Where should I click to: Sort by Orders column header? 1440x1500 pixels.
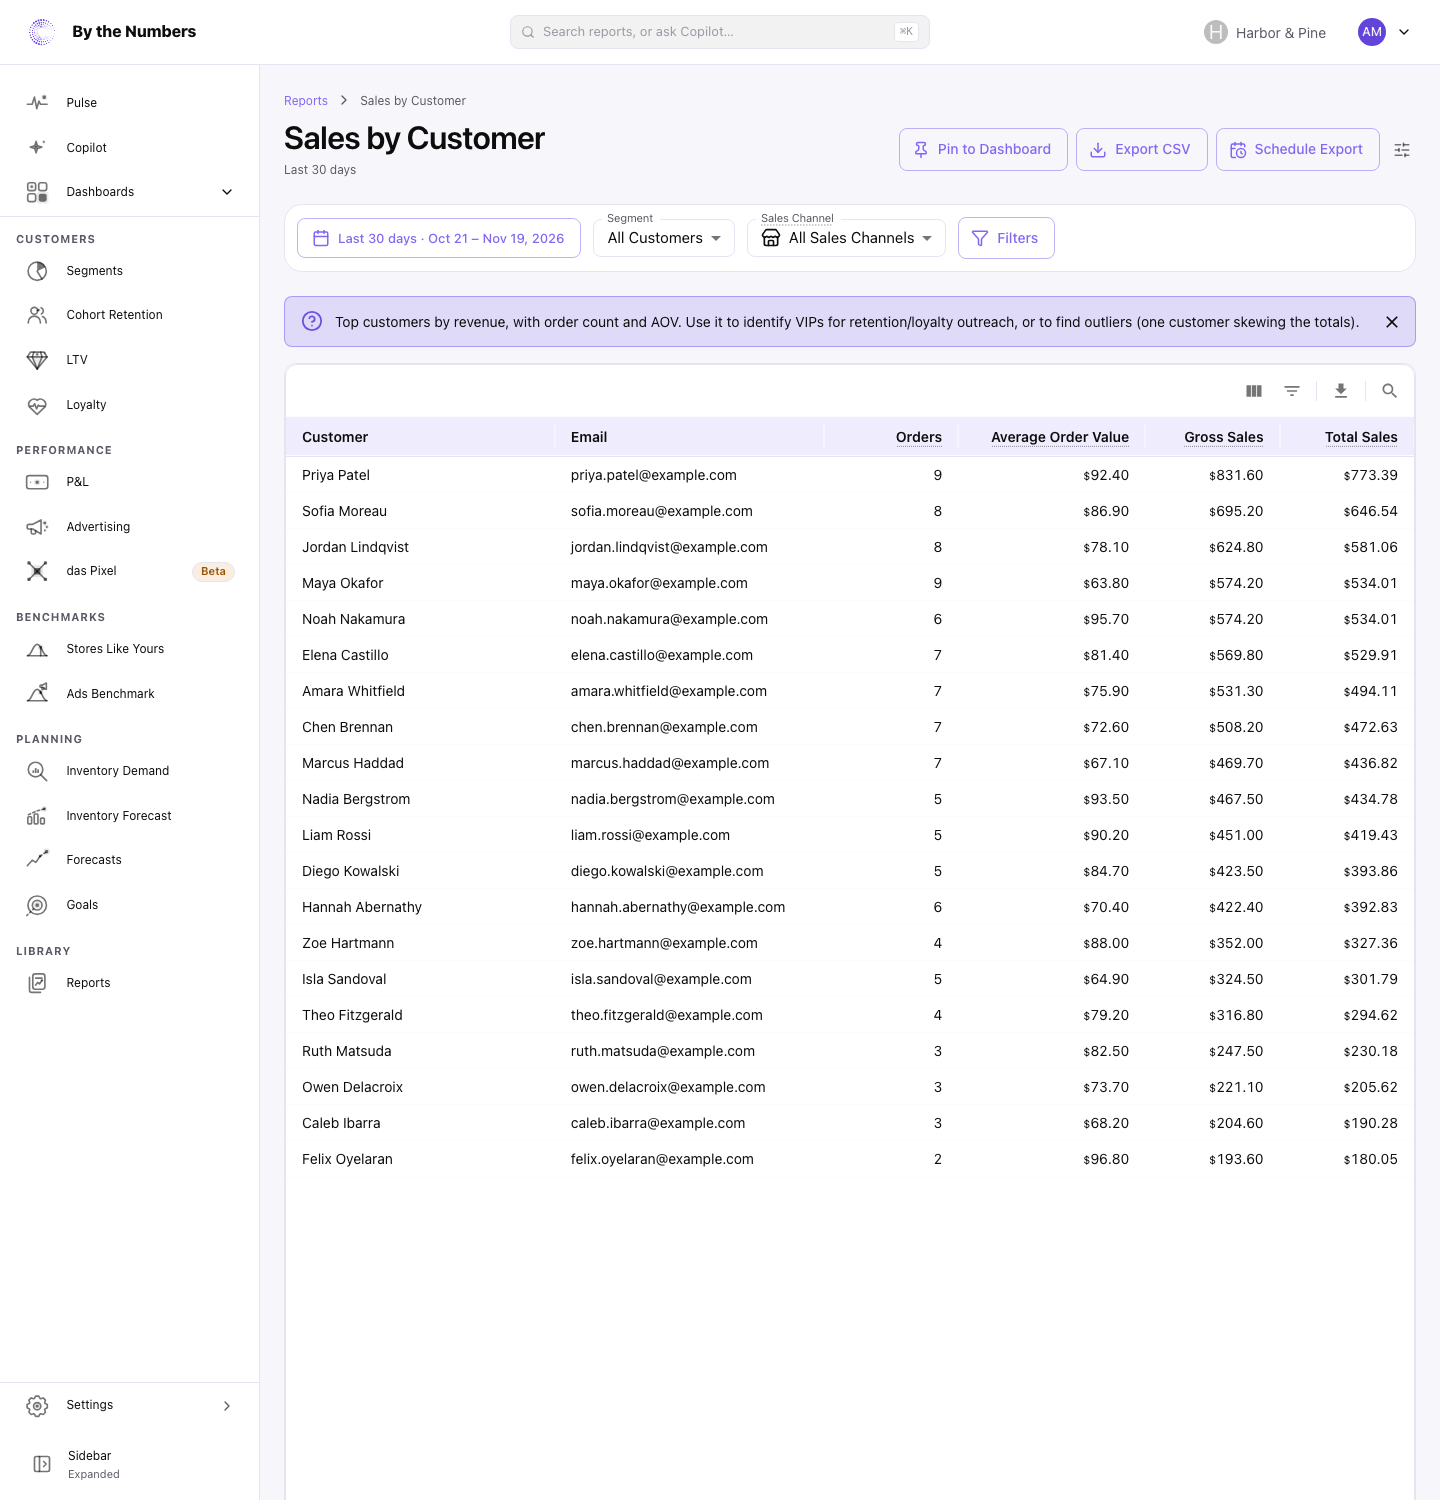(919, 437)
